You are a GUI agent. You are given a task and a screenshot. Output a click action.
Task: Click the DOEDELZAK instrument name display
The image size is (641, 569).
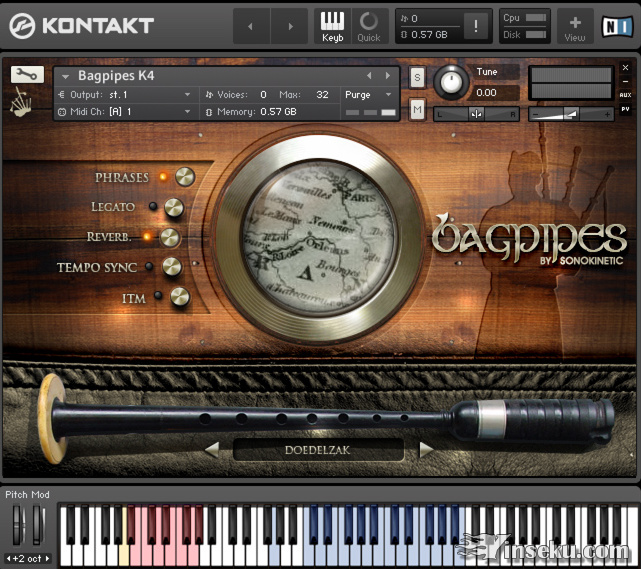tap(318, 450)
